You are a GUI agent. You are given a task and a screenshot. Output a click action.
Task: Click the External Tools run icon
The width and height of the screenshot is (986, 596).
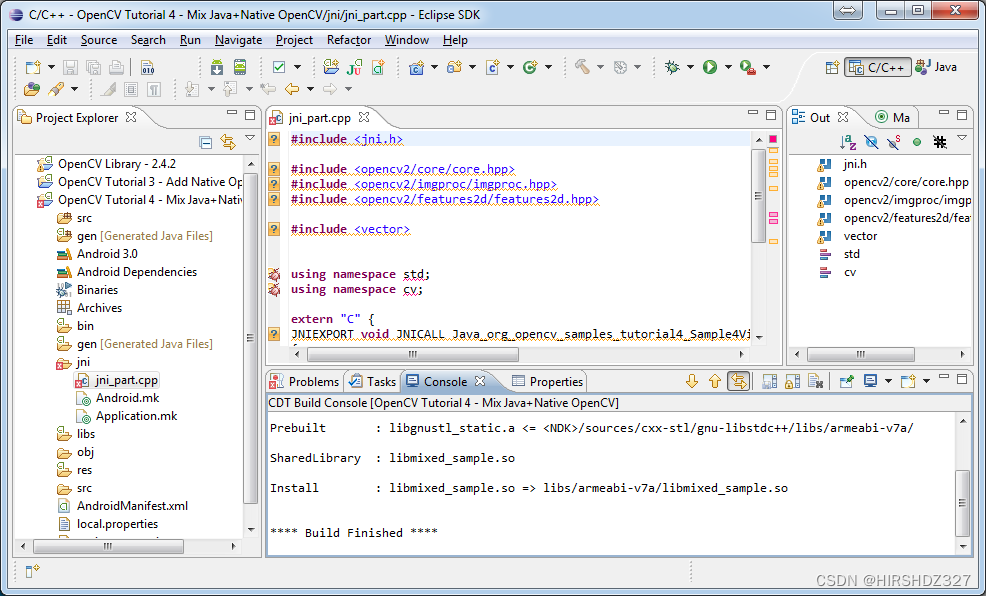click(x=748, y=67)
